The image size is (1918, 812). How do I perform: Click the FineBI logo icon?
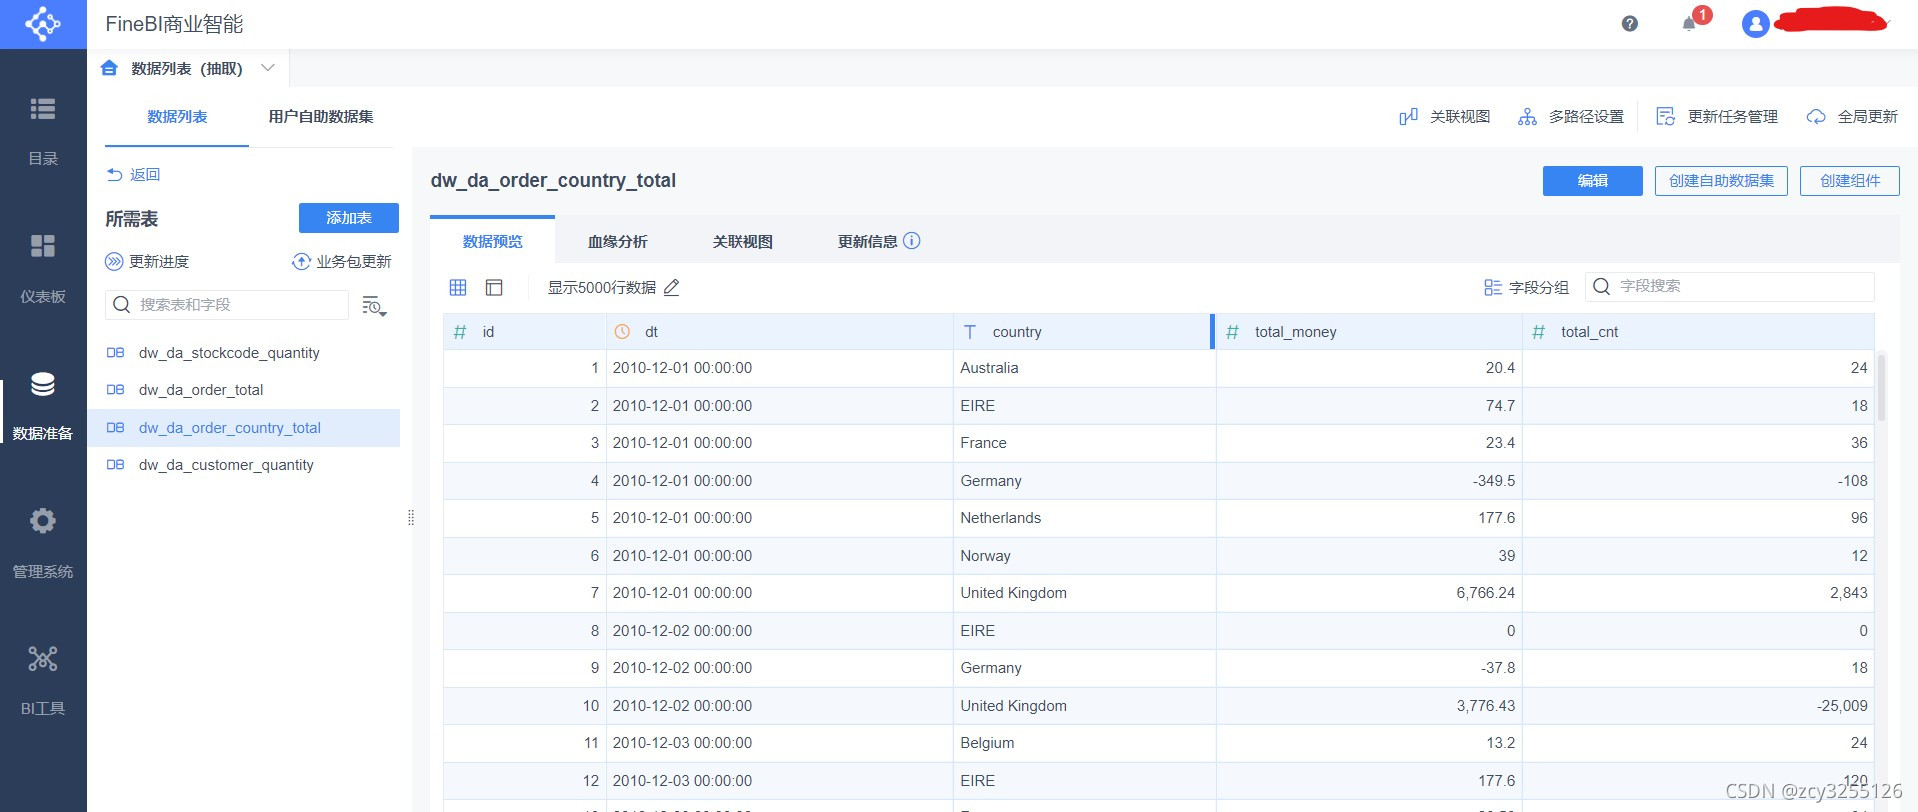[43, 24]
